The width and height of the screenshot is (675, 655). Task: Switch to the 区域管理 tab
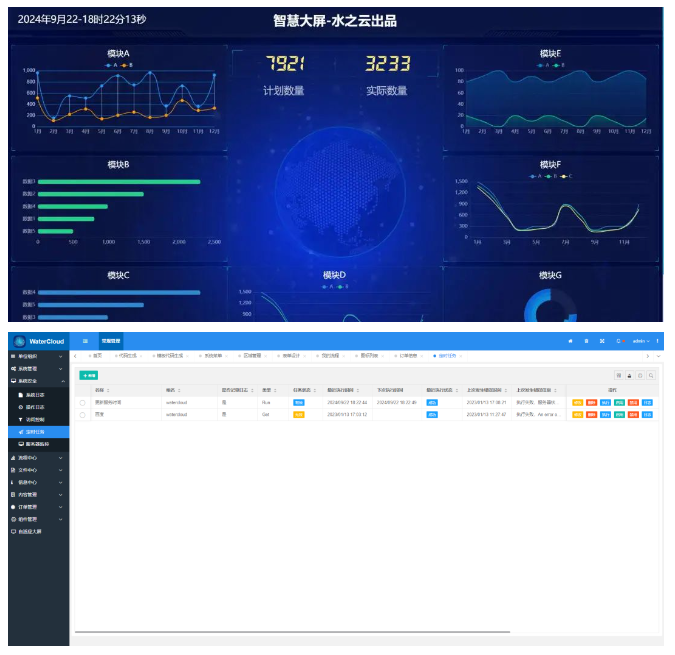252,356
